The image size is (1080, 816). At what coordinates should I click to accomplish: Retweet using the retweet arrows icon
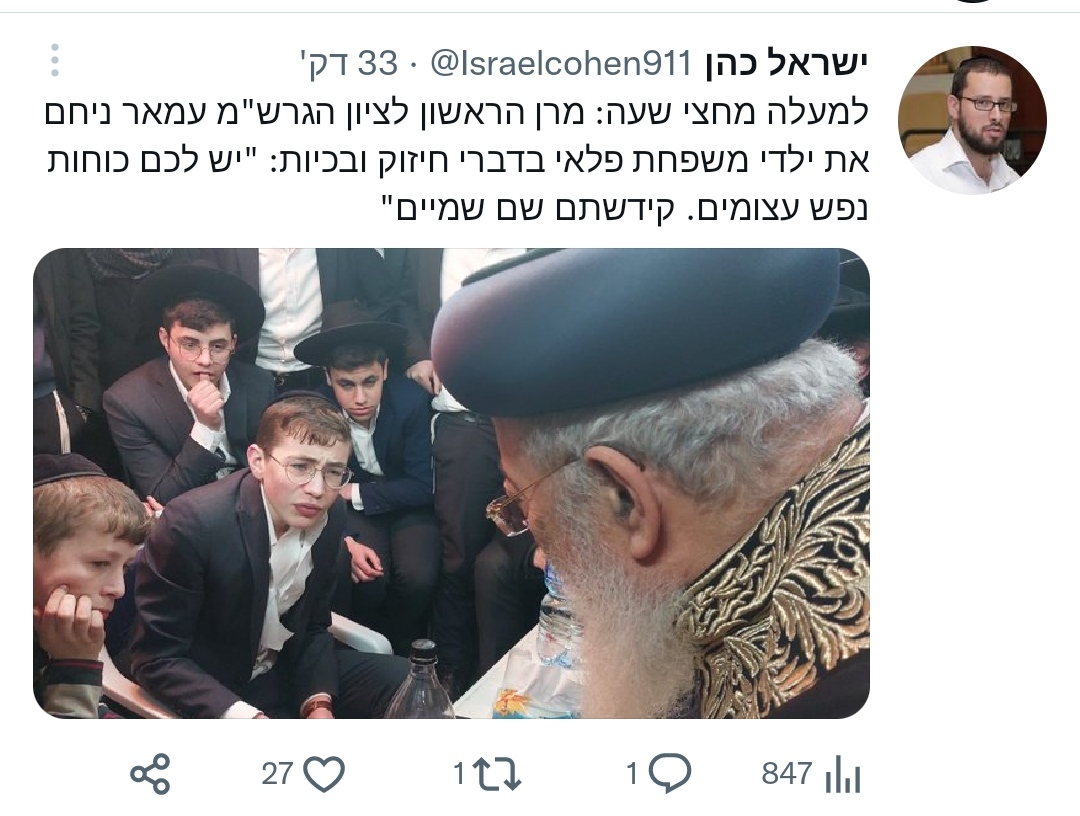(497, 774)
